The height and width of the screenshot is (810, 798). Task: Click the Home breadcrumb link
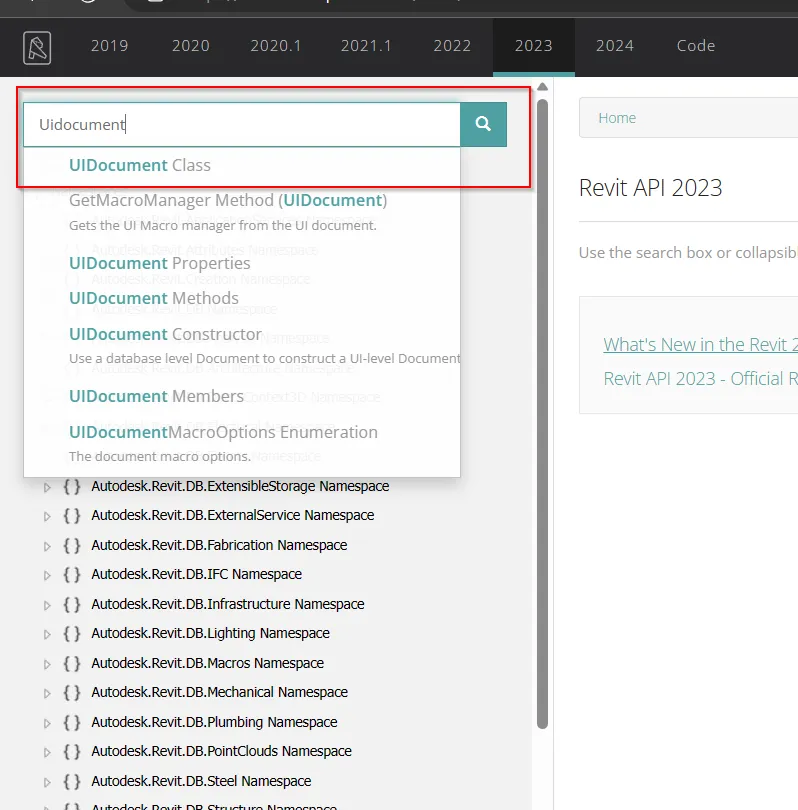617,118
